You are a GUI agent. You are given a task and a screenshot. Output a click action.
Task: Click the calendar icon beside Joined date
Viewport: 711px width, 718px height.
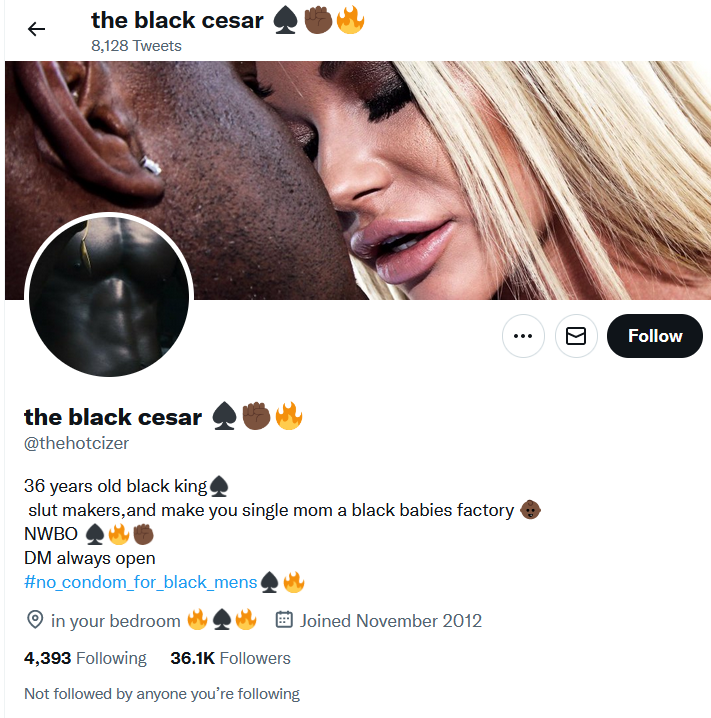point(284,620)
